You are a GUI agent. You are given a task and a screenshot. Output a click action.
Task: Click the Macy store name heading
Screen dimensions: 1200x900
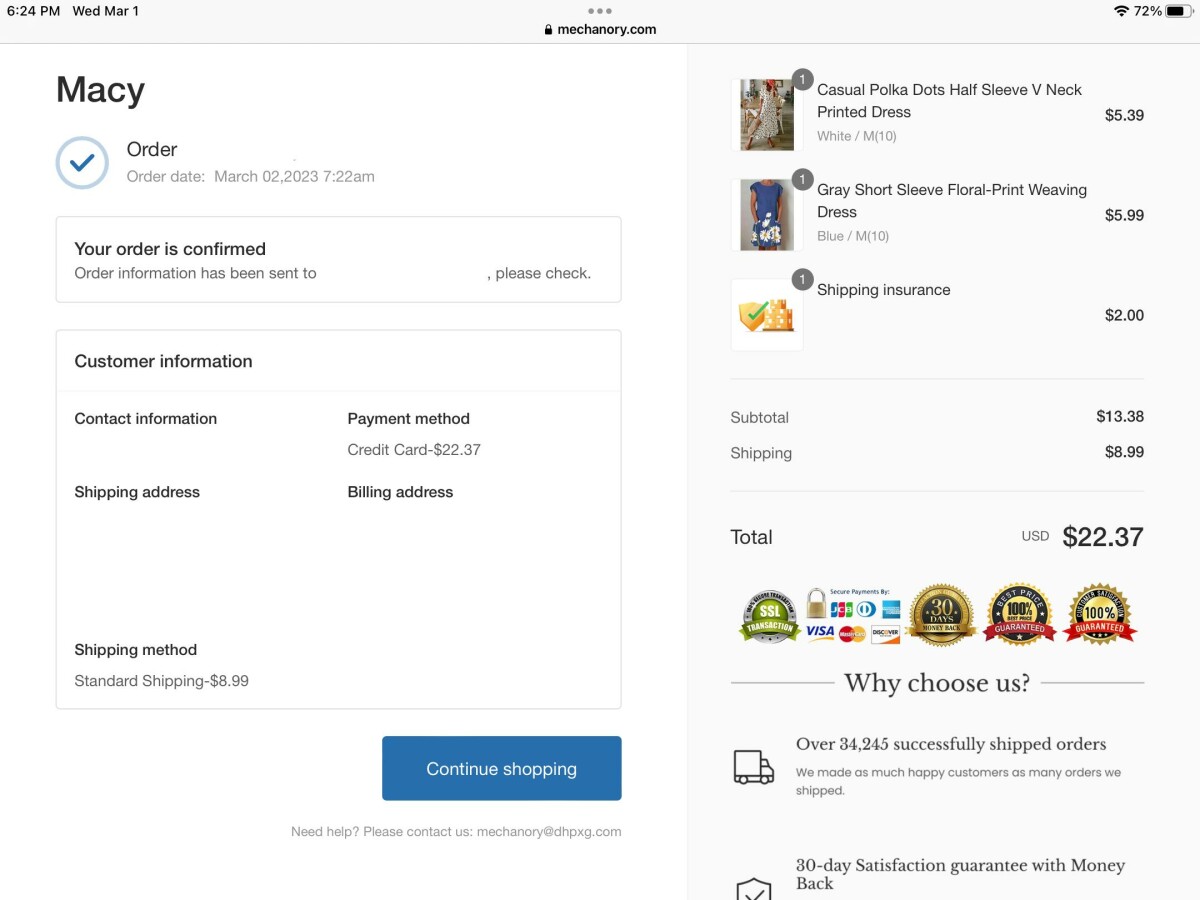tap(100, 90)
